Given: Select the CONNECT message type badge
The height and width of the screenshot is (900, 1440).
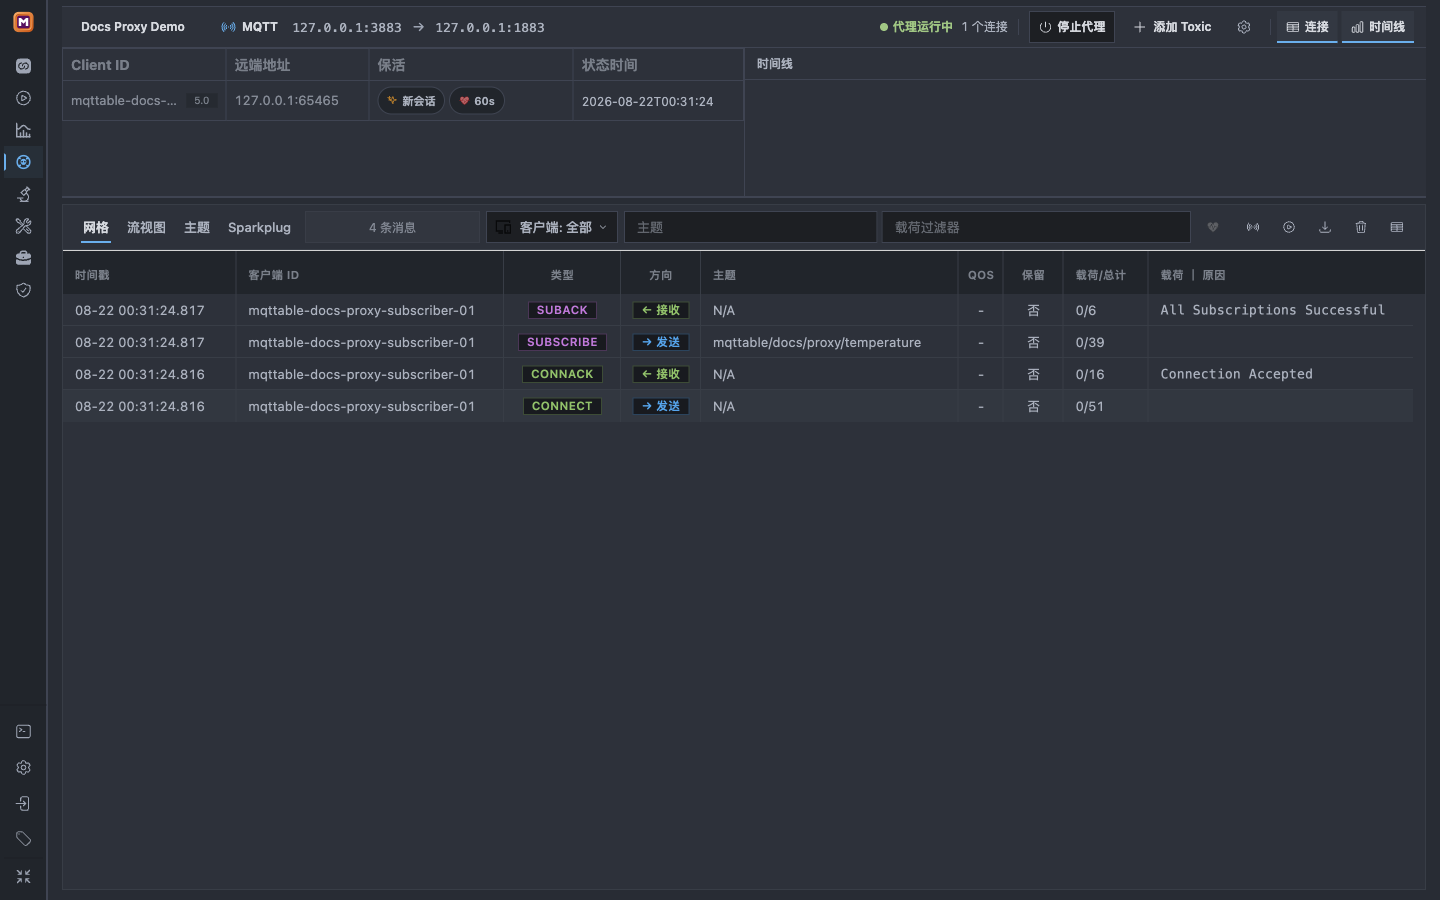Looking at the screenshot, I should (562, 406).
